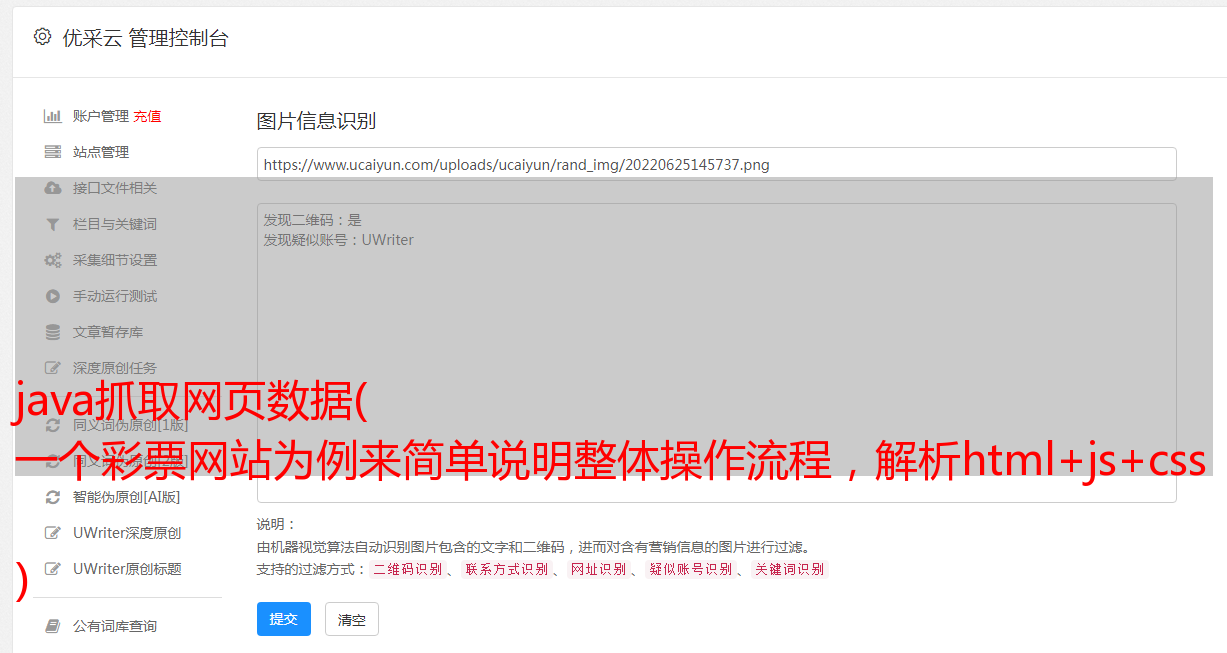Click the blue 提交 submit button
This screenshot has height=653, width=1227.
[x=284, y=619]
